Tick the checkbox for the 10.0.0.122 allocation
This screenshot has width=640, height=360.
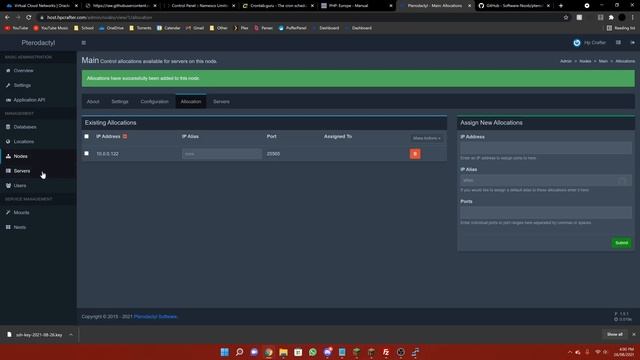coord(87,153)
